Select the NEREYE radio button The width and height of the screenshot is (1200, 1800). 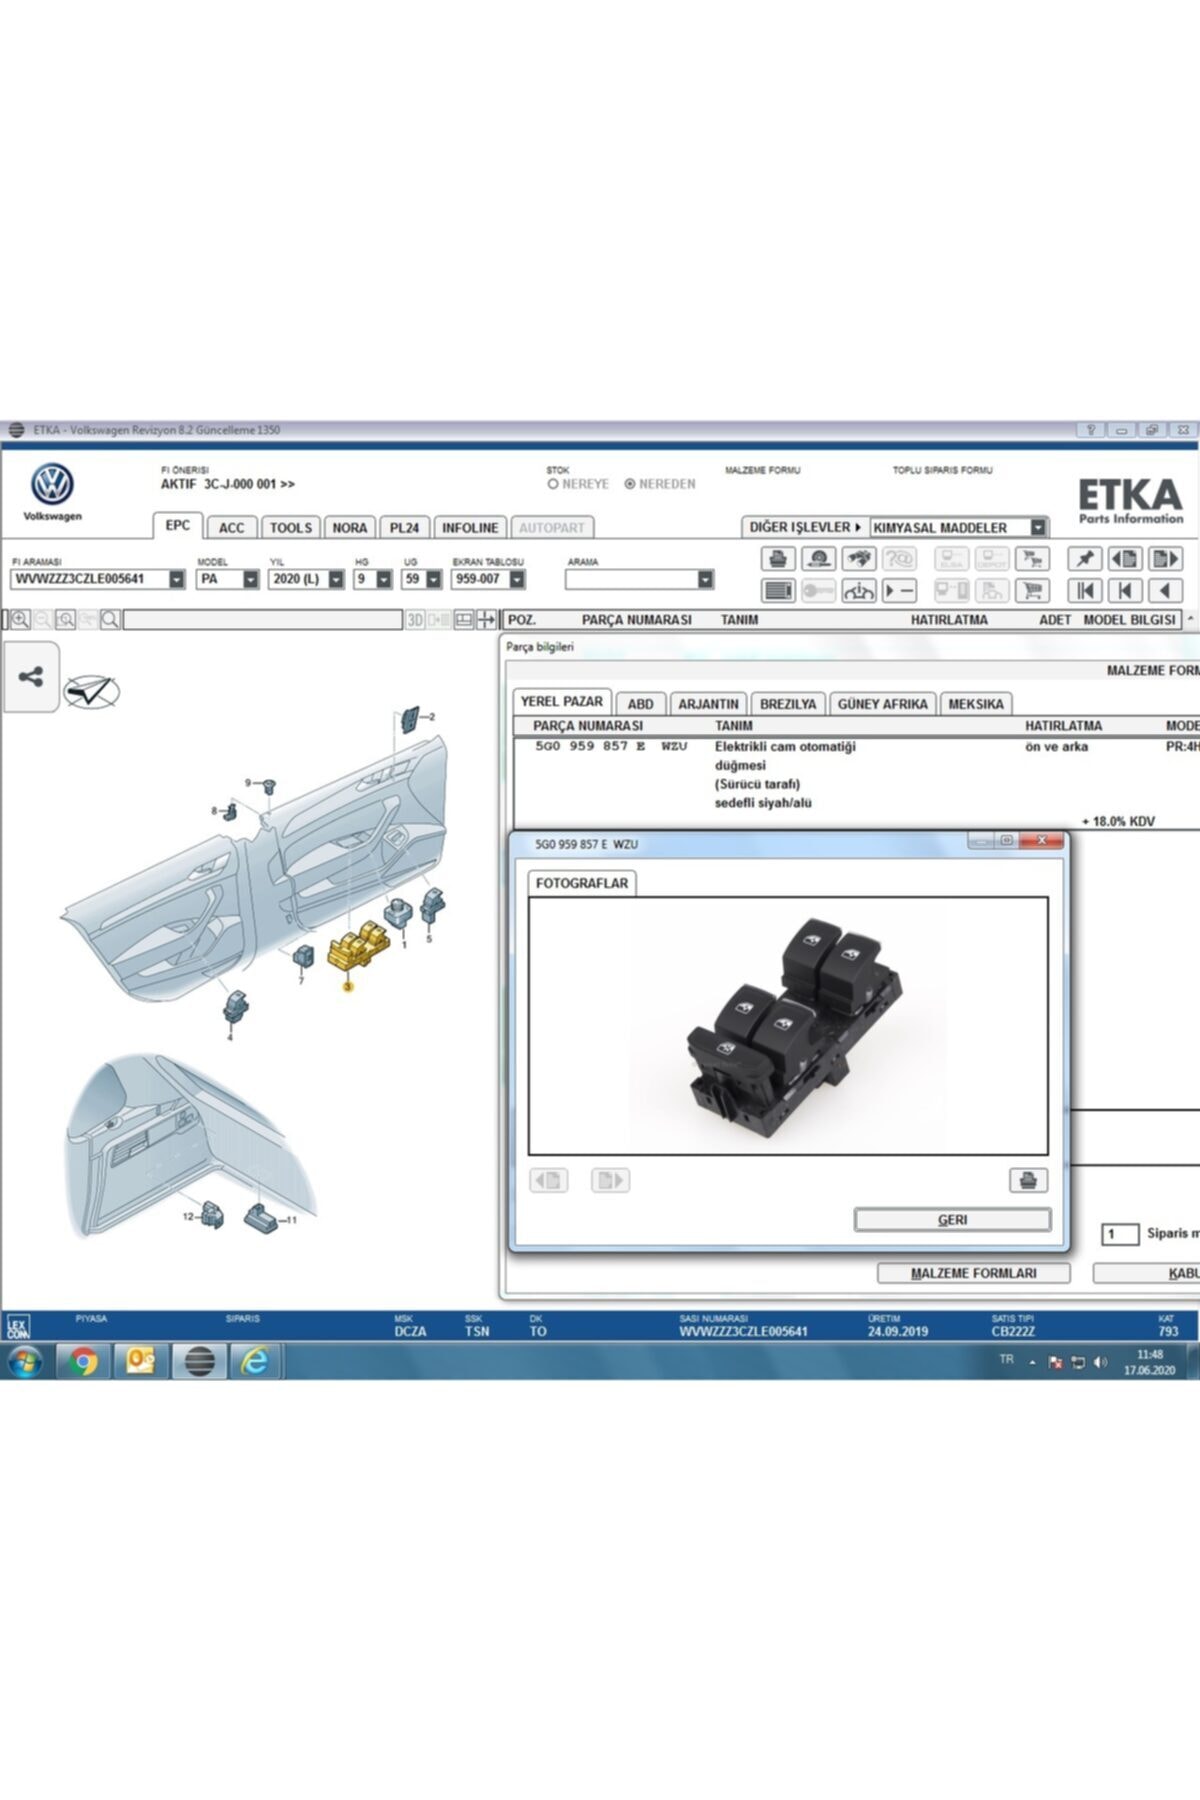point(553,484)
